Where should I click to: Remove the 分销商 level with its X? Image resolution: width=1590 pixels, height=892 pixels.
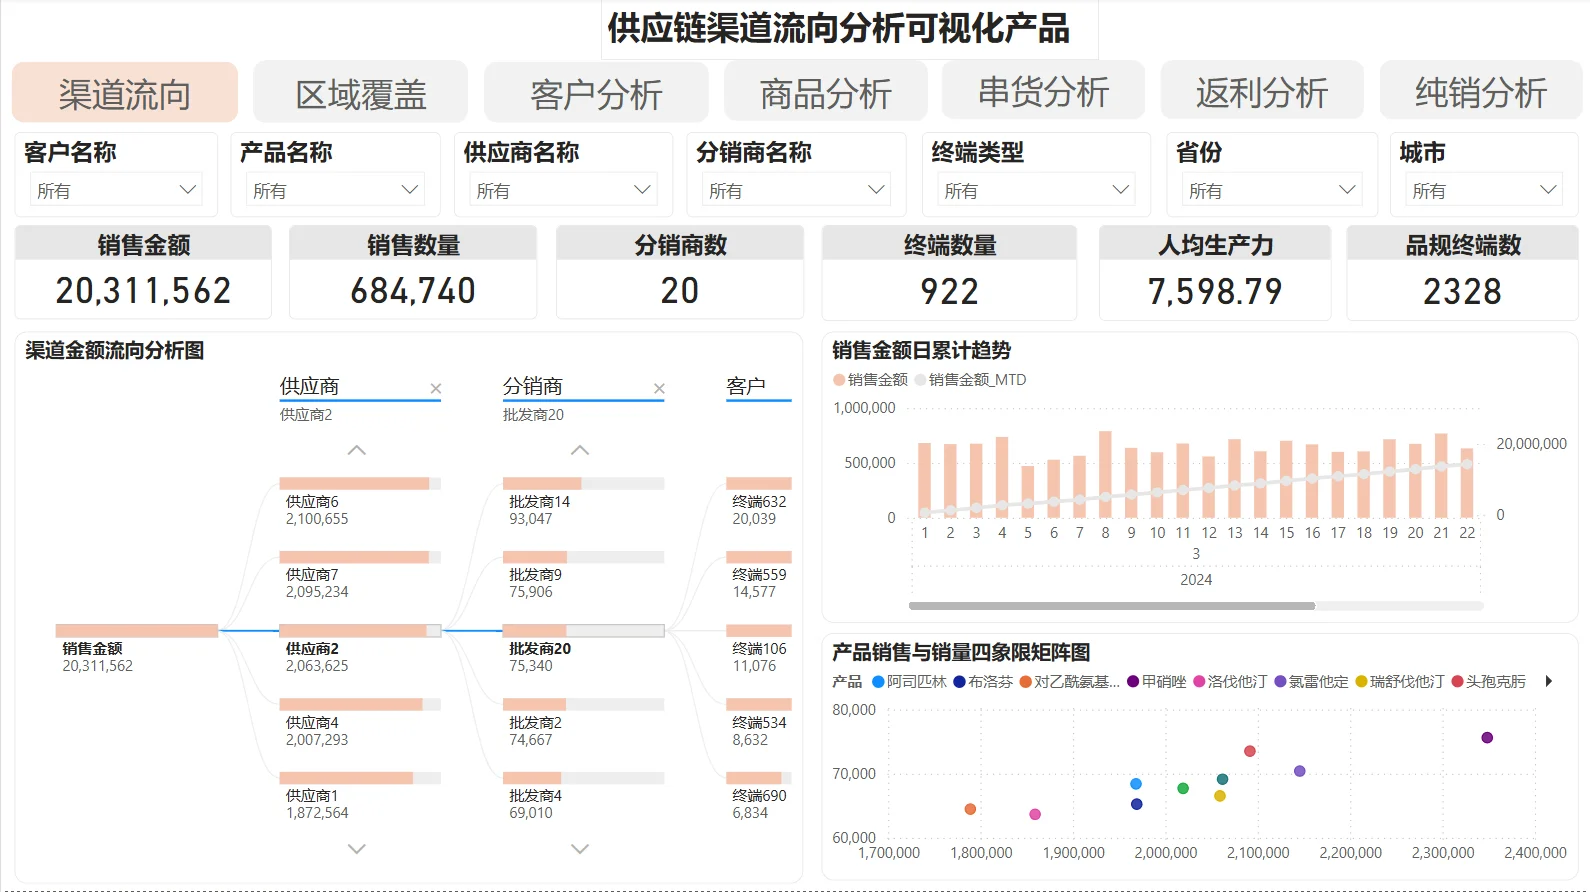(659, 389)
